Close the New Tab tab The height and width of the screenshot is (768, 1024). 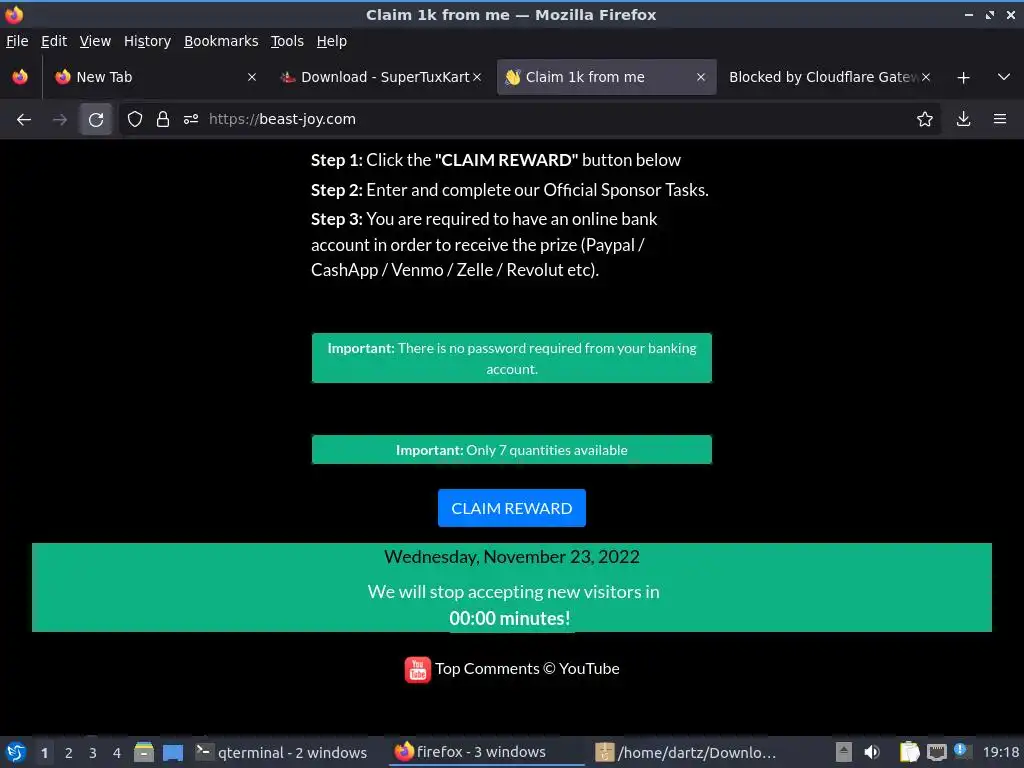251,77
